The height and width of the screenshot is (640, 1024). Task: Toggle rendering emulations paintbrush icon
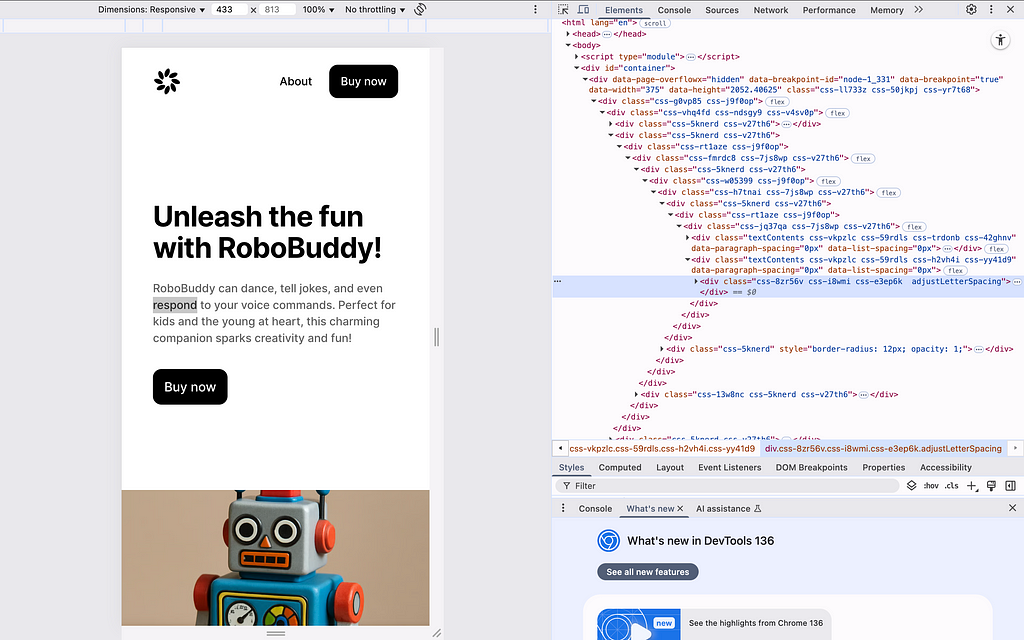point(991,486)
